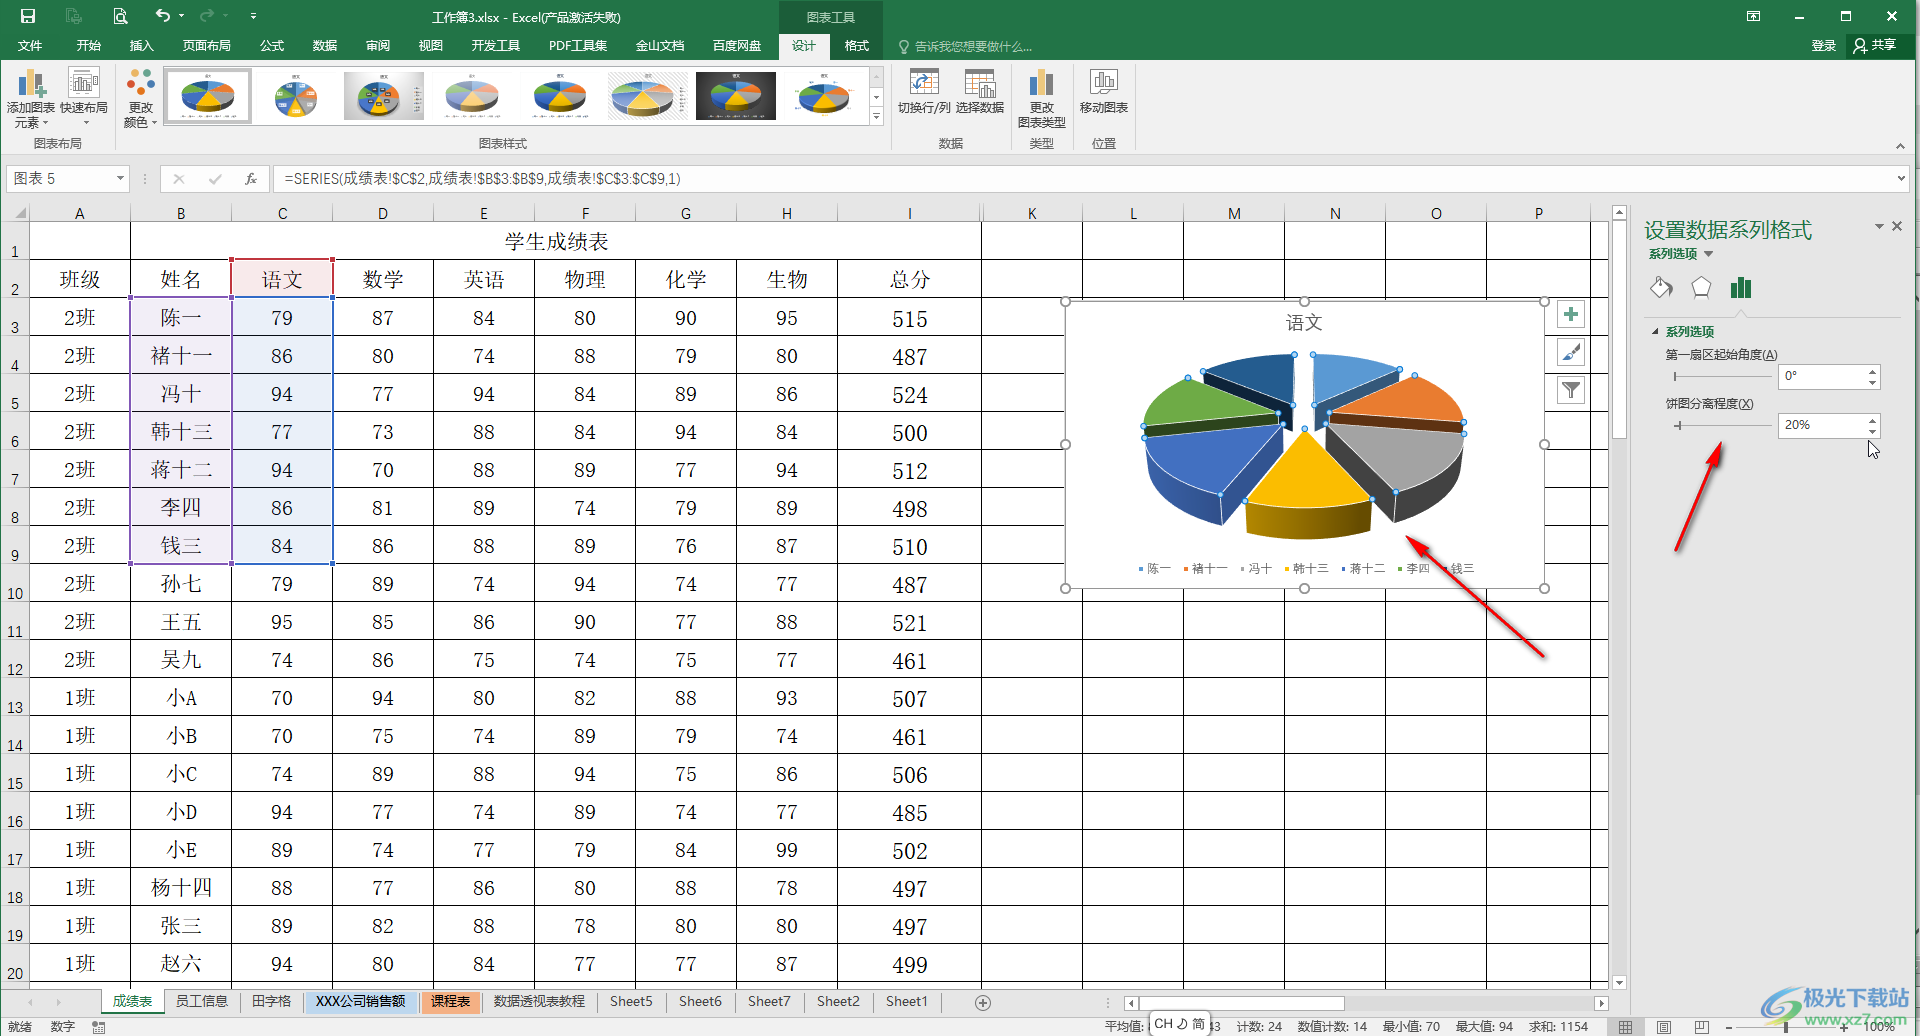Open the 插入 Insert tab
The image size is (1920, 1036).
pos(141,46)
